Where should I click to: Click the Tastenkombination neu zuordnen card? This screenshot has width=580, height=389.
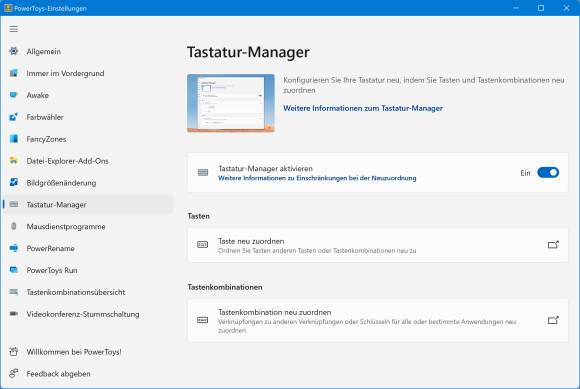378,320
